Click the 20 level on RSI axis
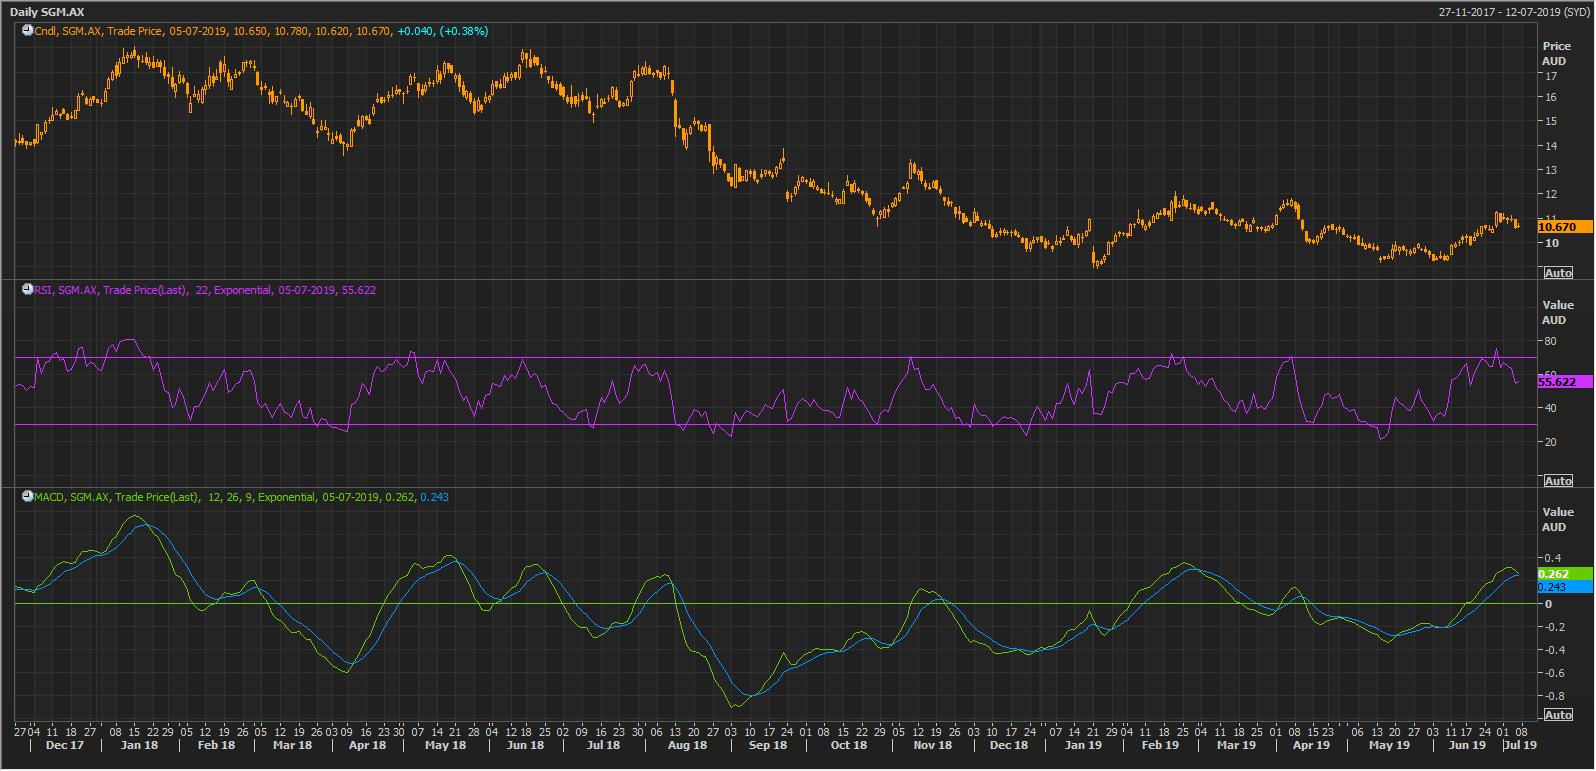This screenshot has height=771, width=1596. (x=1550, y=442)
